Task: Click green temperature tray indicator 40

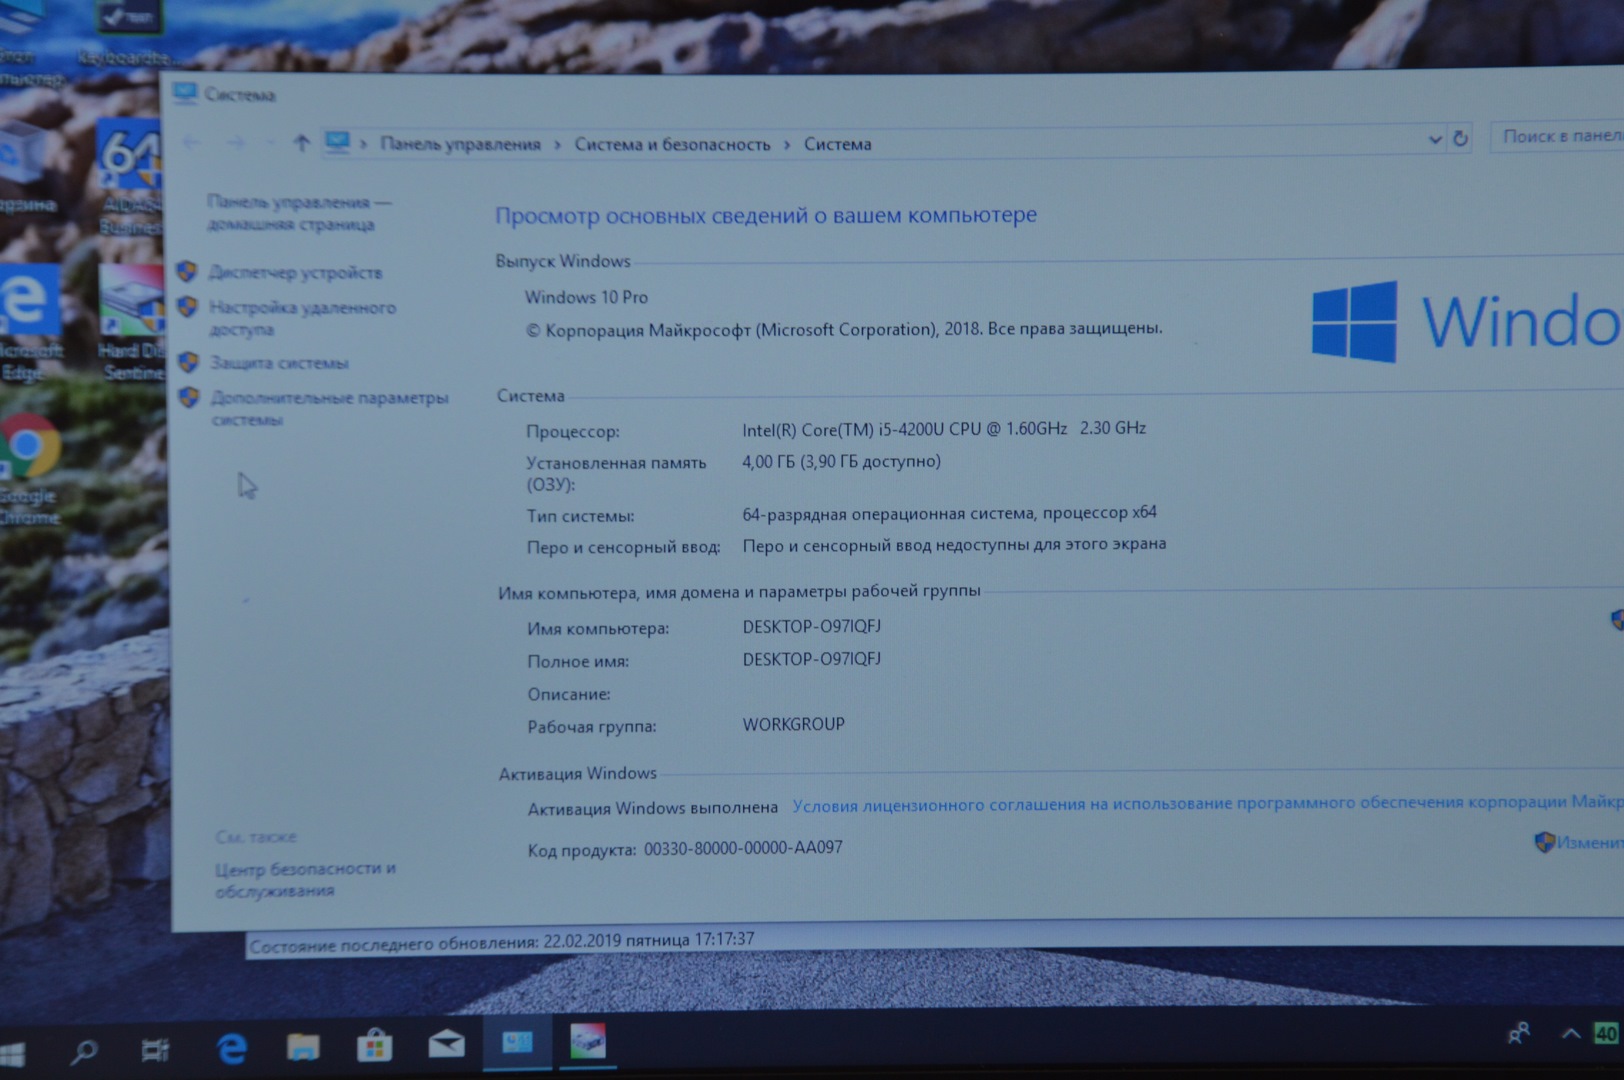Action: [x=1606, y=1033]
